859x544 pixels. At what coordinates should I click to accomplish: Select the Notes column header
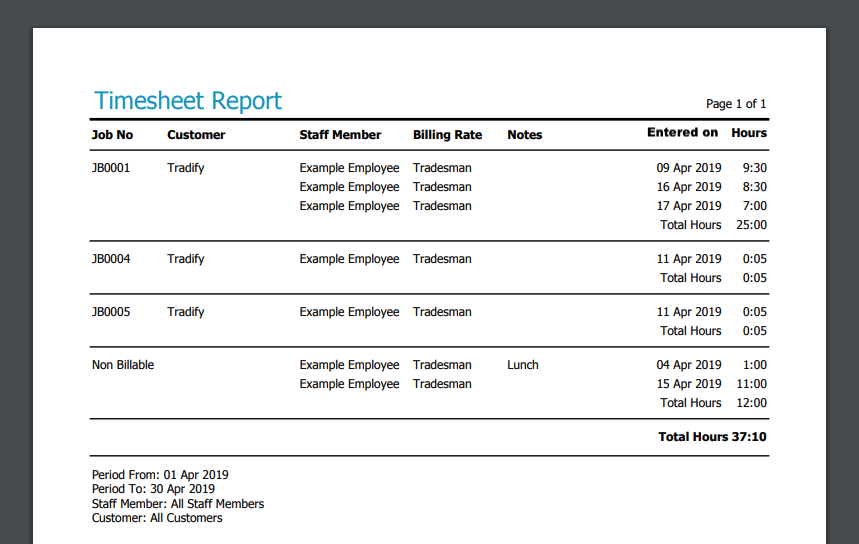tap(524, 135)
